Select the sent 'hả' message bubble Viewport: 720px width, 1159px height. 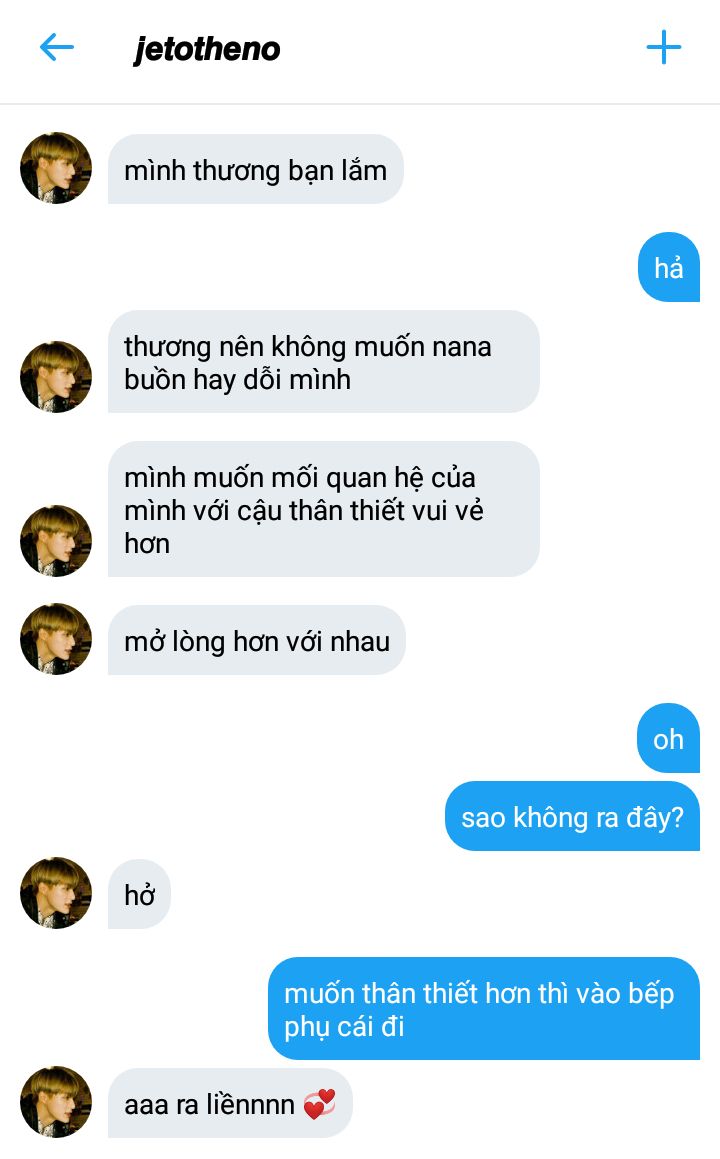668,267
